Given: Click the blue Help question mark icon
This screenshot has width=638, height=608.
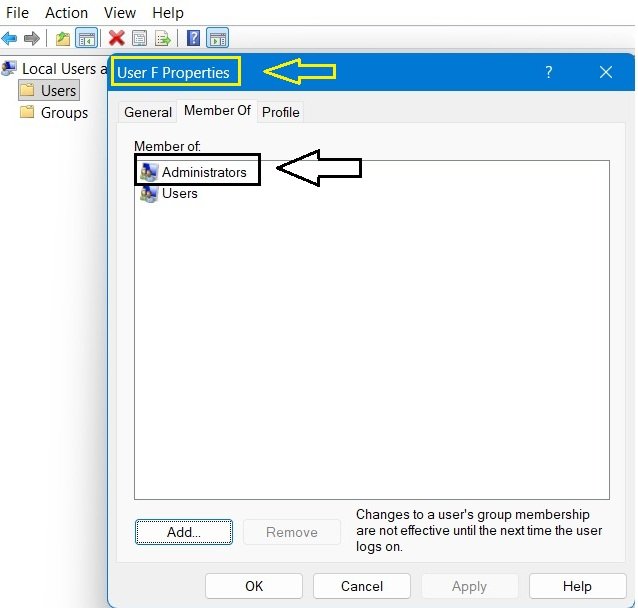Looking at the screenshot, I should [193, 38].
